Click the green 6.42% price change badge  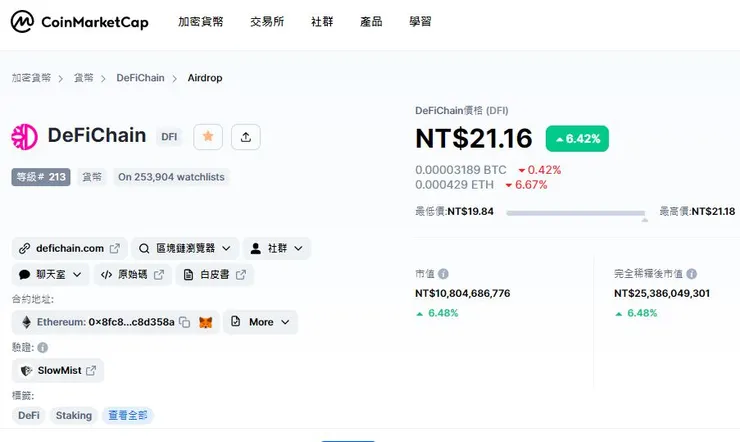[x=577, y=139]
